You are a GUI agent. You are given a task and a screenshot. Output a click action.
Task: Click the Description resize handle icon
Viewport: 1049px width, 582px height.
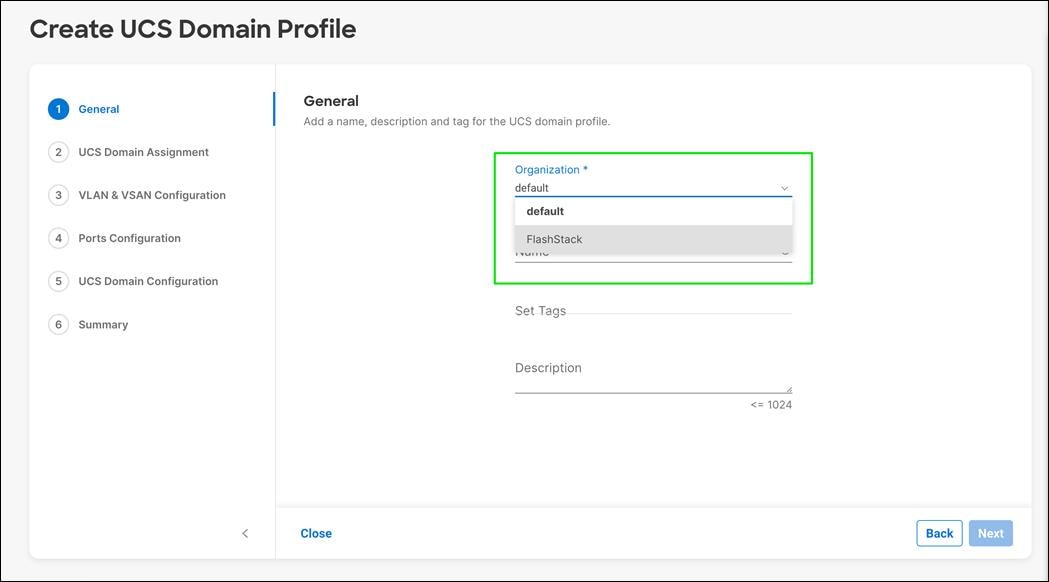tap(788, 388)
